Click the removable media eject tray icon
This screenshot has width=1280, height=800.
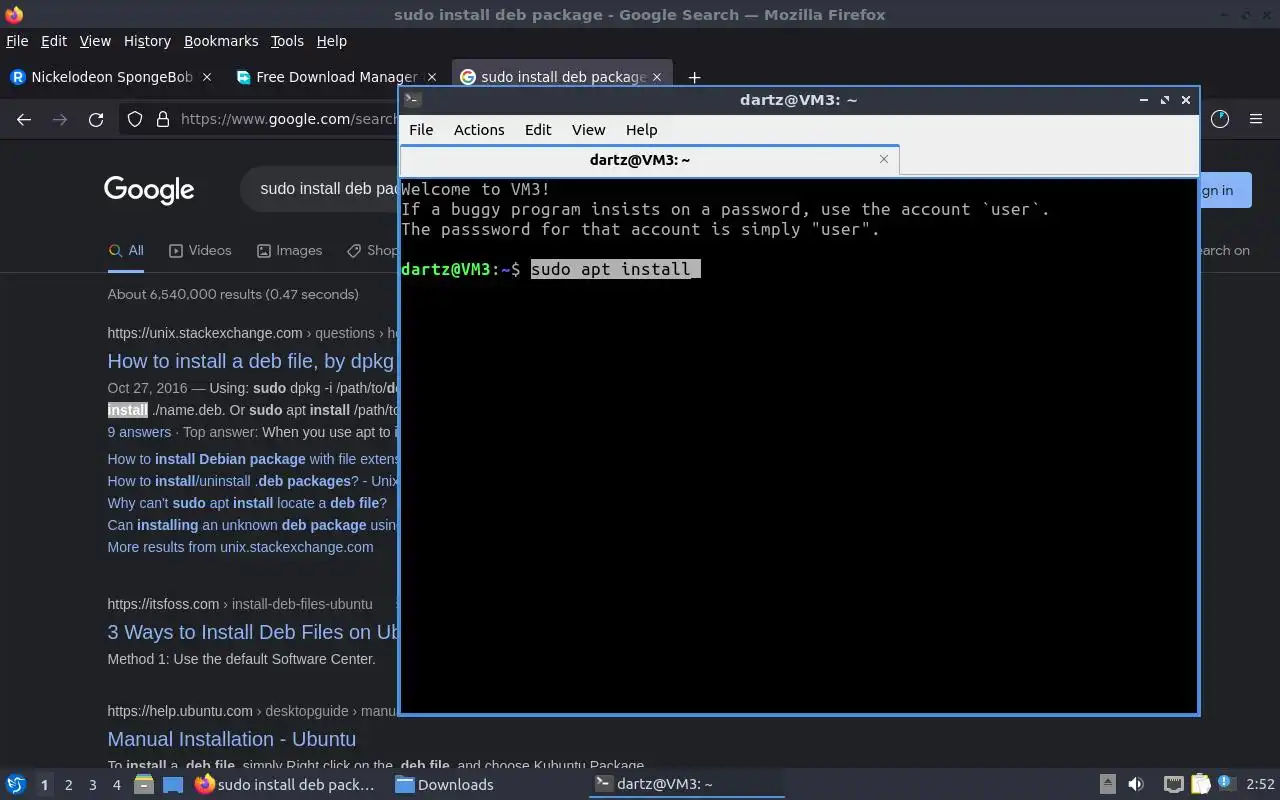pos(1107,784)
